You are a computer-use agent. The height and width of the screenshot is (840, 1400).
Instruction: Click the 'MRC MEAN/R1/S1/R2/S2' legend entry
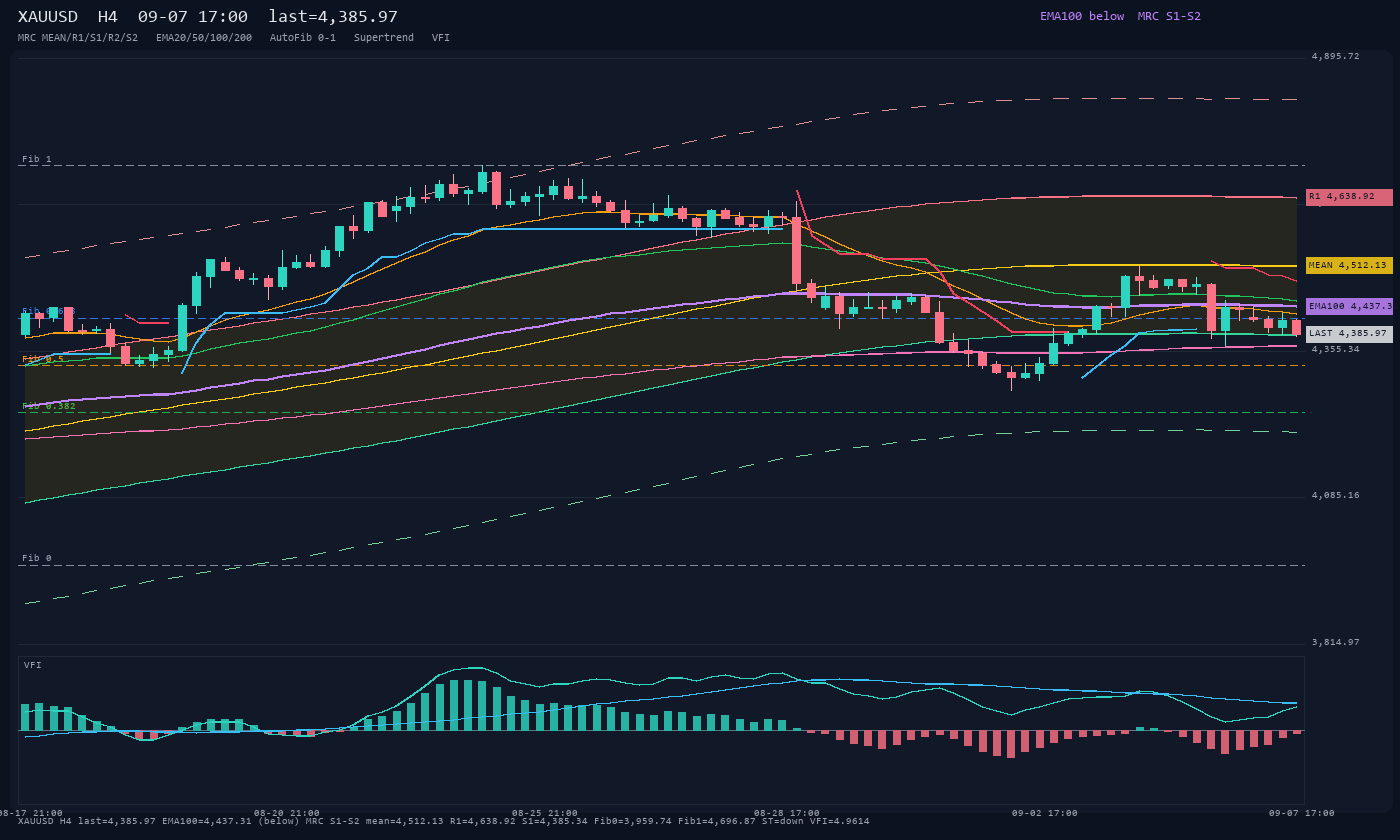coord(78,38)
